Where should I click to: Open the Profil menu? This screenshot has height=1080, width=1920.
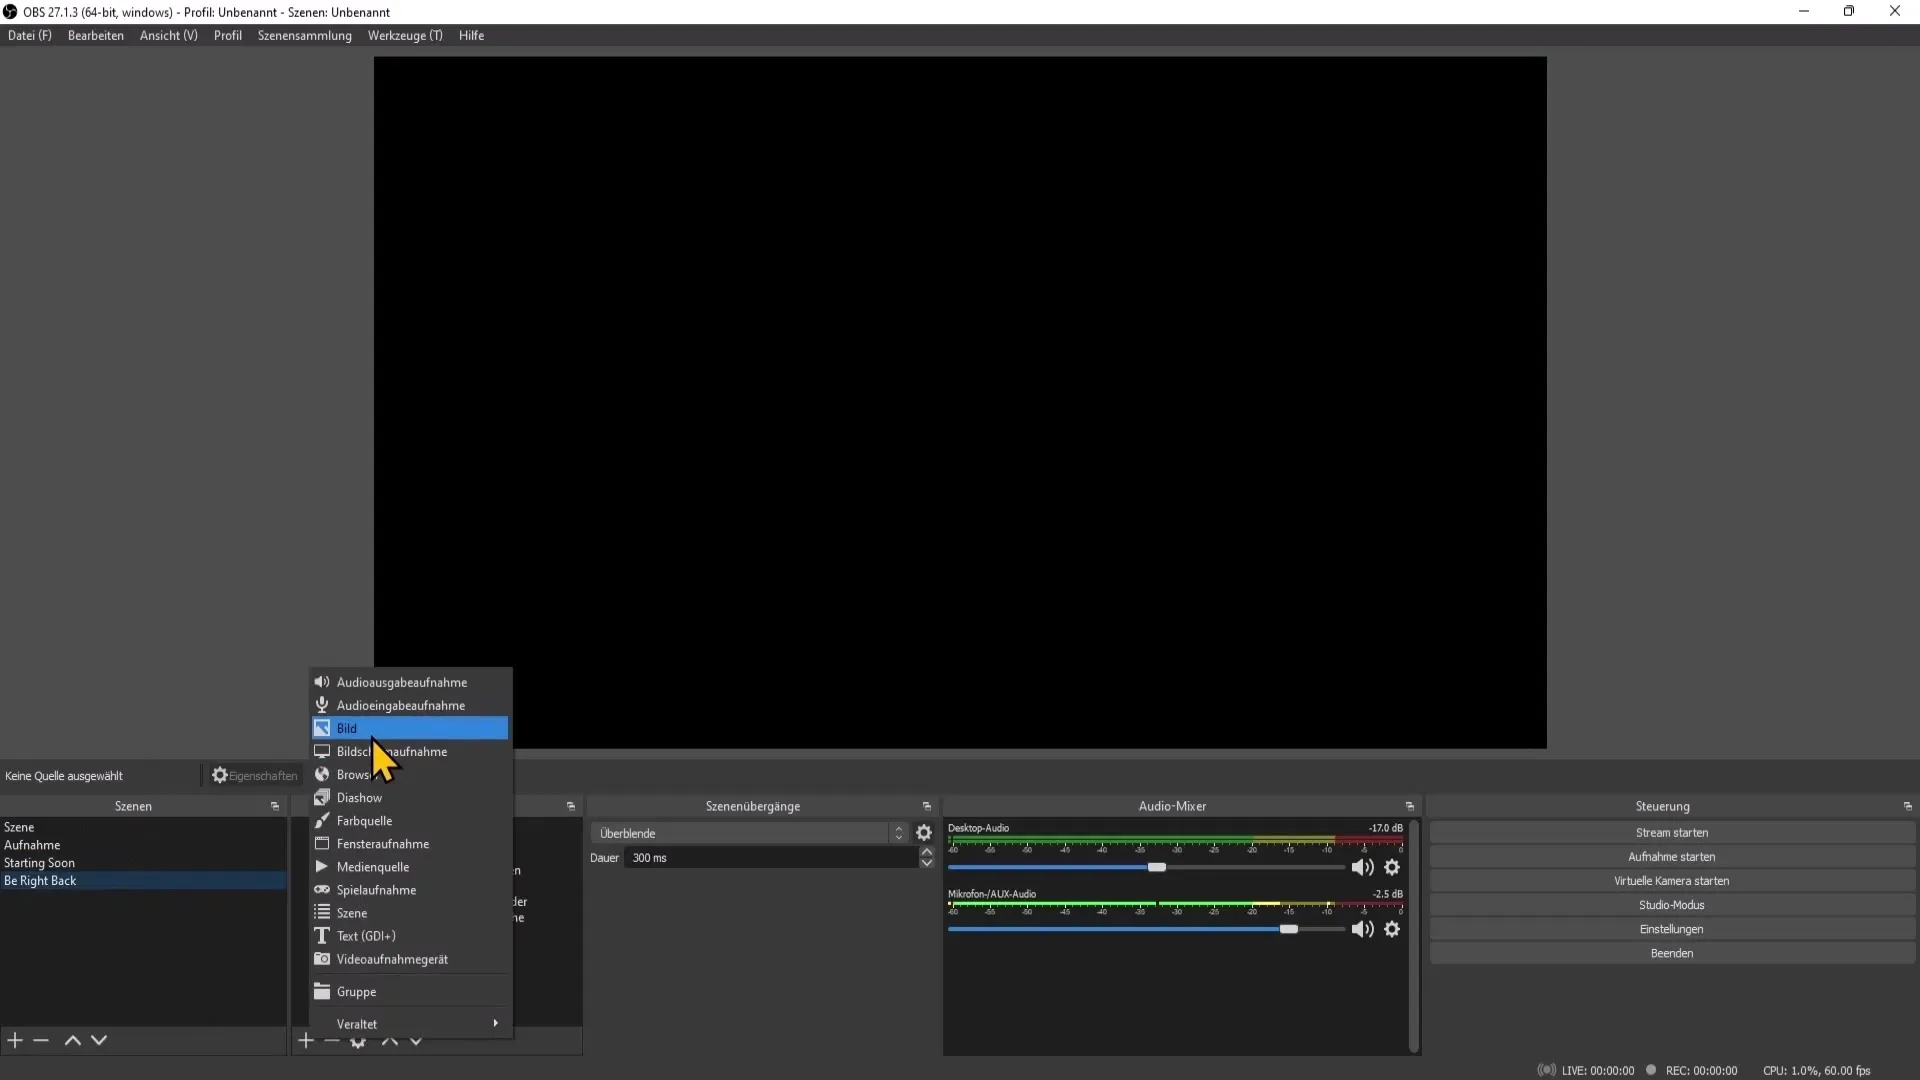tap(228, 35)
